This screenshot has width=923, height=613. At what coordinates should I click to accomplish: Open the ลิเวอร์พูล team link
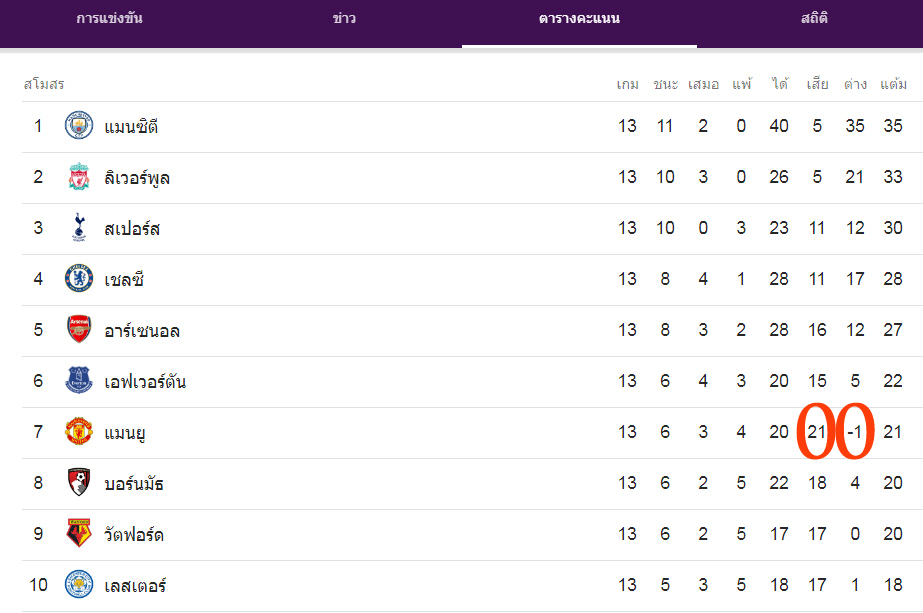coord(137,178)
